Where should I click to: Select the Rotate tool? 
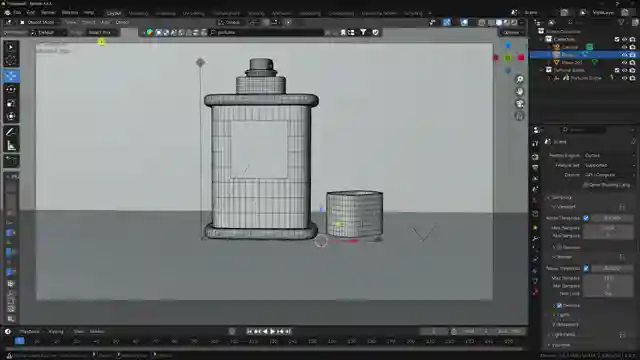coord(11,89)
